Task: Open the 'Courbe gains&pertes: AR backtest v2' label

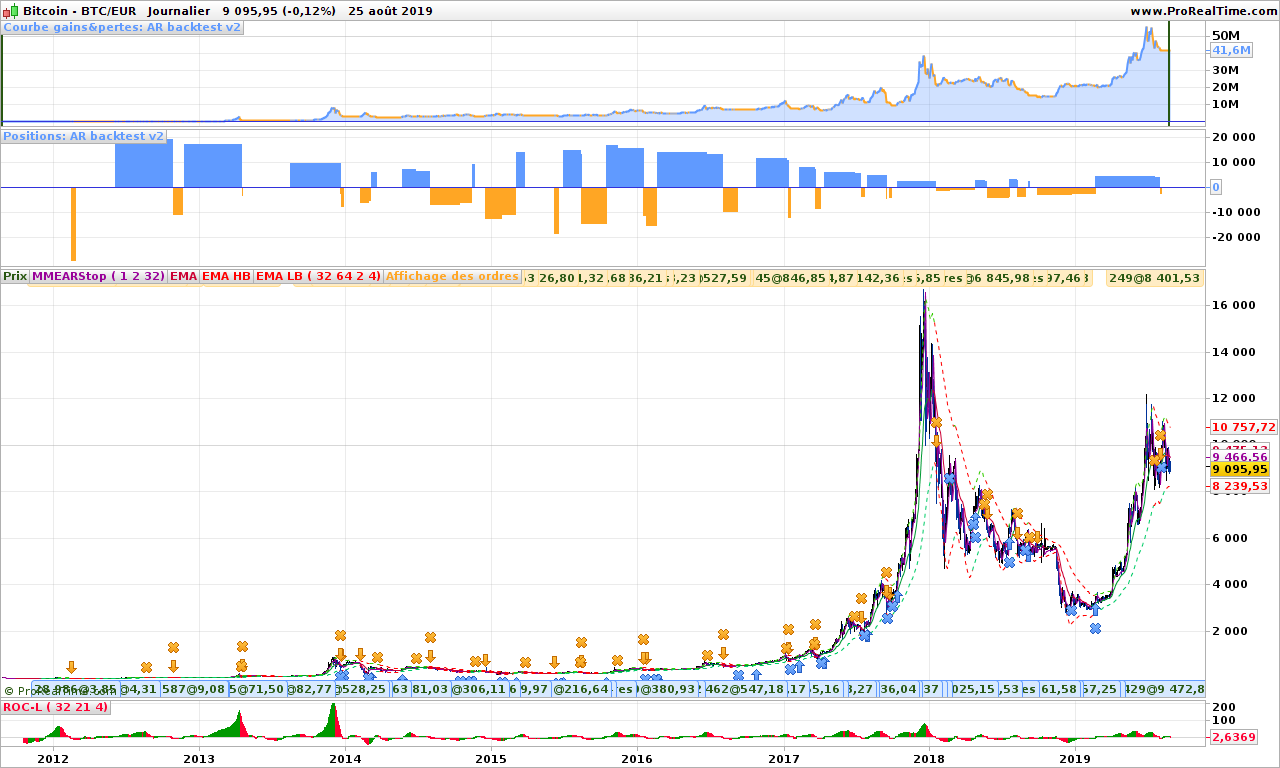Action: 122,27
